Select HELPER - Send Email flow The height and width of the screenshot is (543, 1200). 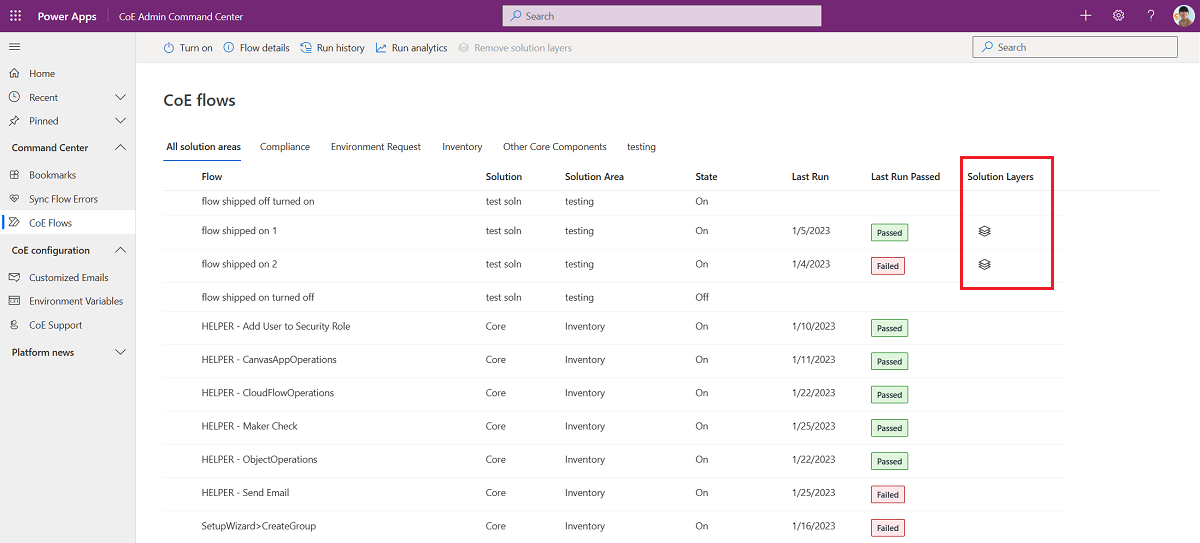[x=245, y=493]
